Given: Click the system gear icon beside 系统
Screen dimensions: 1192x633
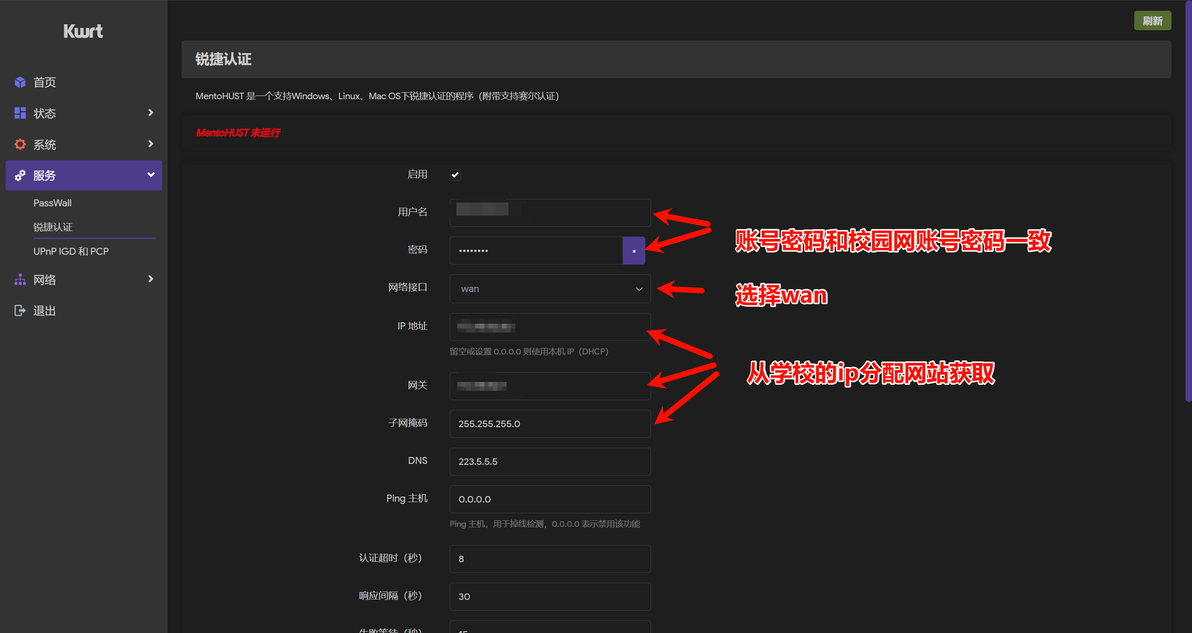Looking at the screenshot, I should tap(21, 144).
